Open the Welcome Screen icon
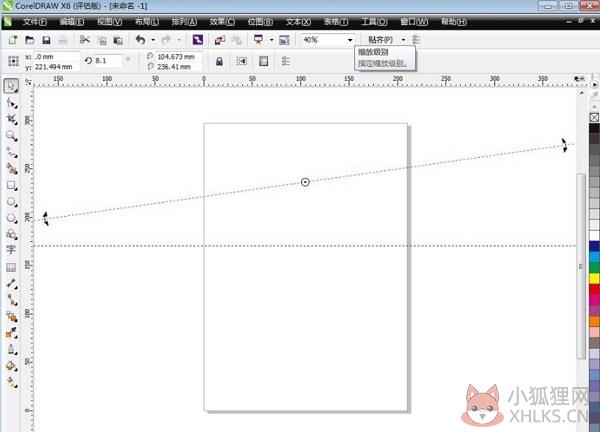600x432 pixels. 284,40
